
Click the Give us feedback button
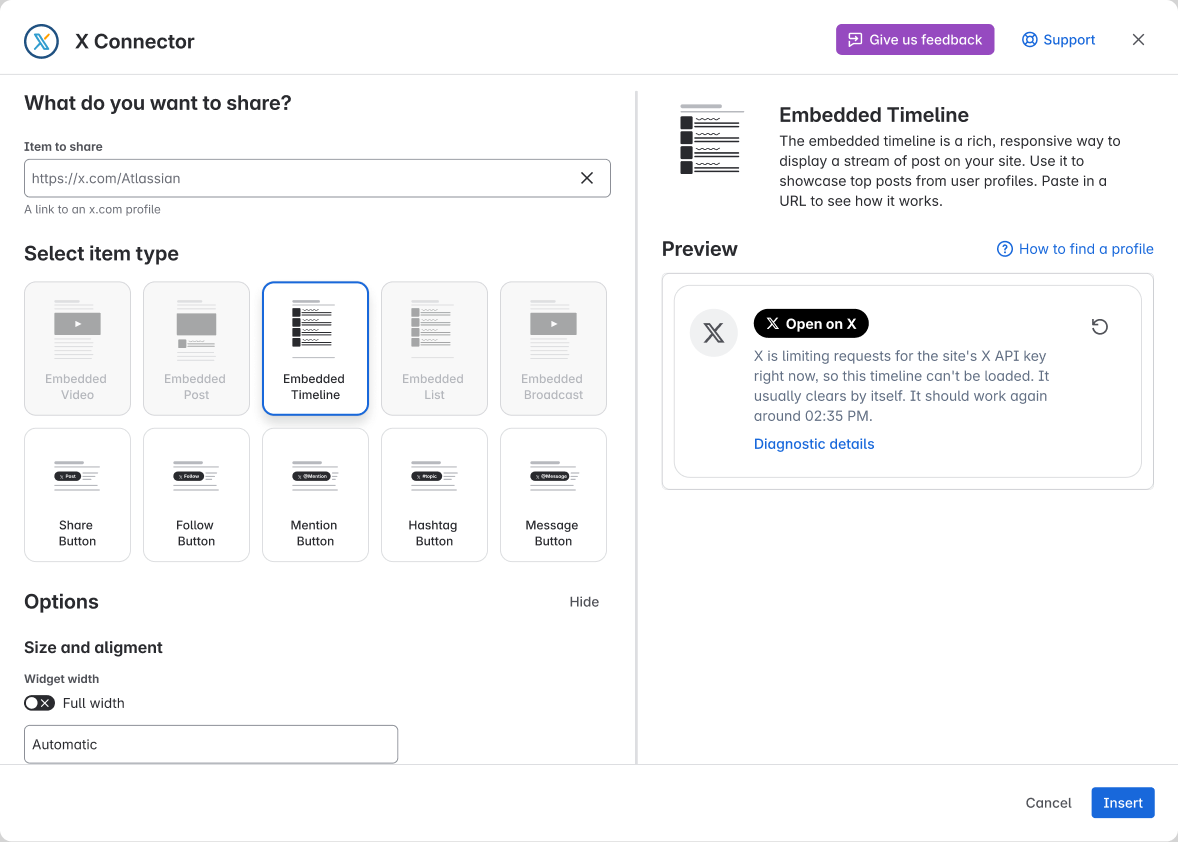(x=914, y=40)
